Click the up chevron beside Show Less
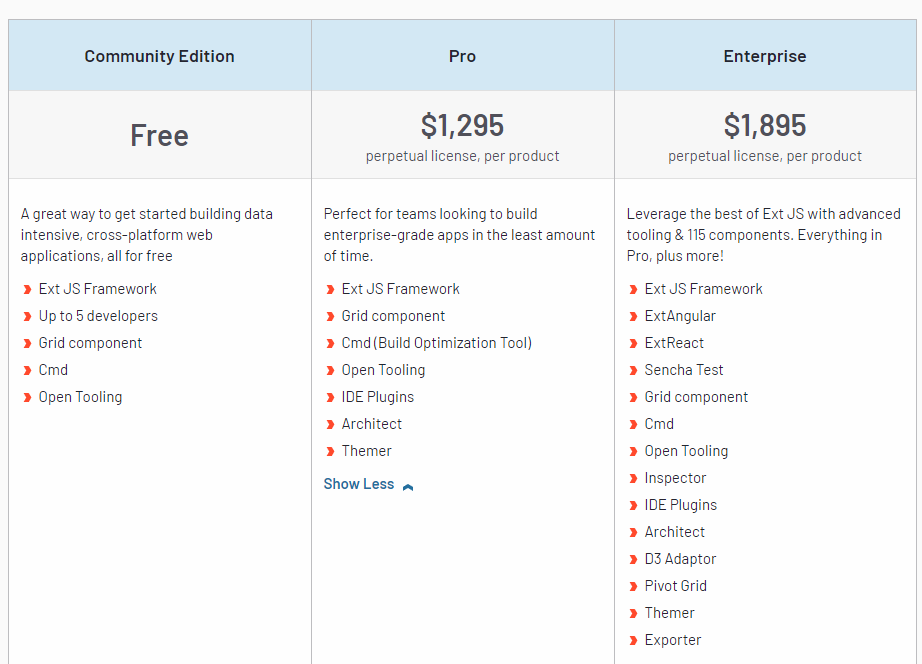922x664 pixels. 408,486
